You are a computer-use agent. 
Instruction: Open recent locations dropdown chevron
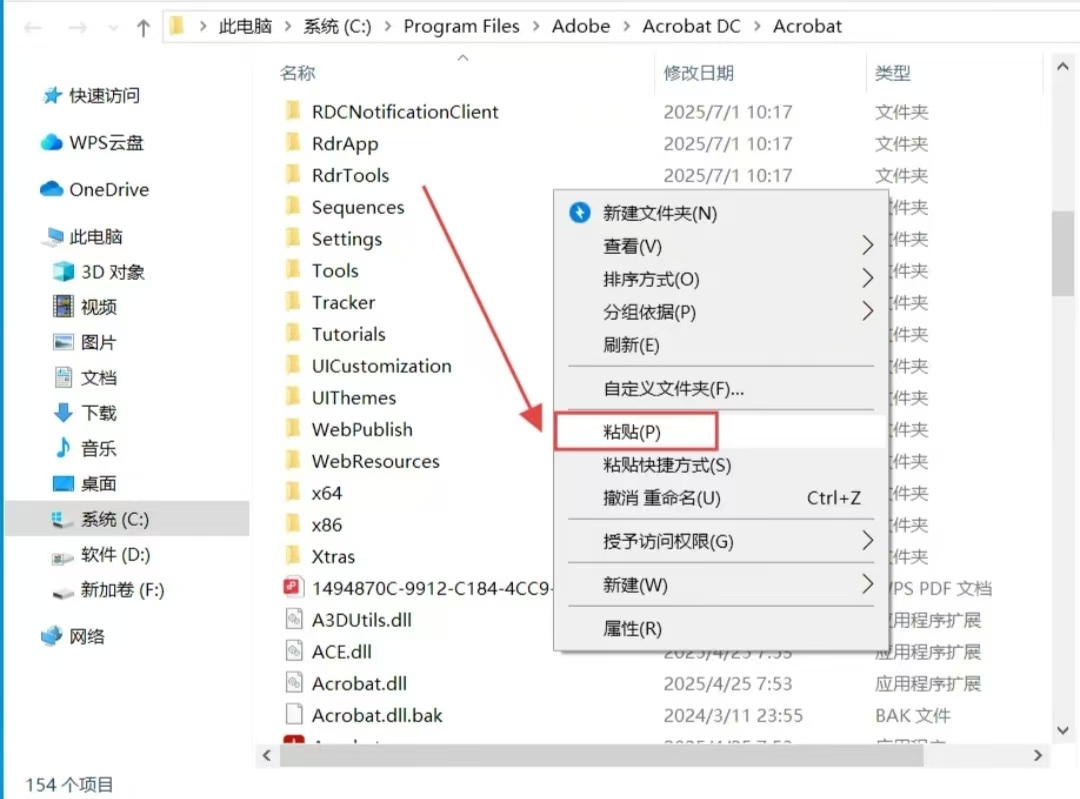(113, 28)
